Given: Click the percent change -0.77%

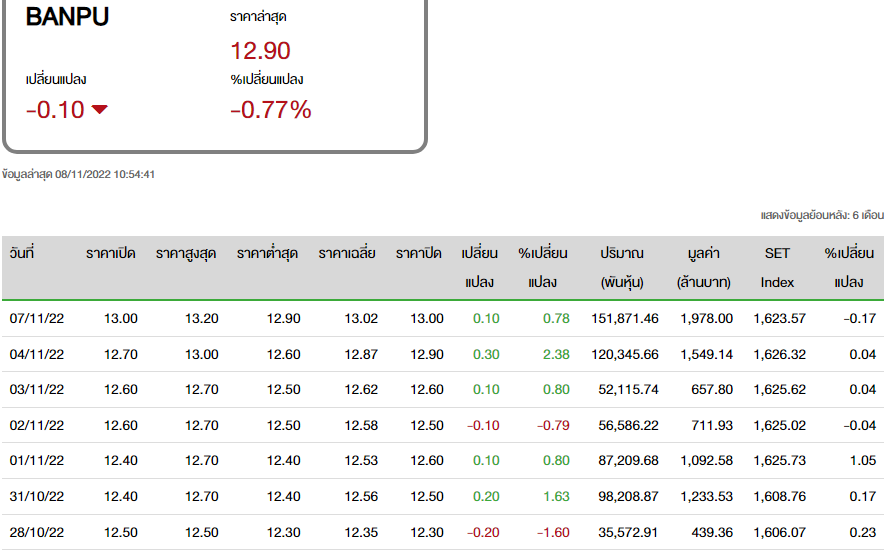Looking at the screenshot, I should click(271, 109).
